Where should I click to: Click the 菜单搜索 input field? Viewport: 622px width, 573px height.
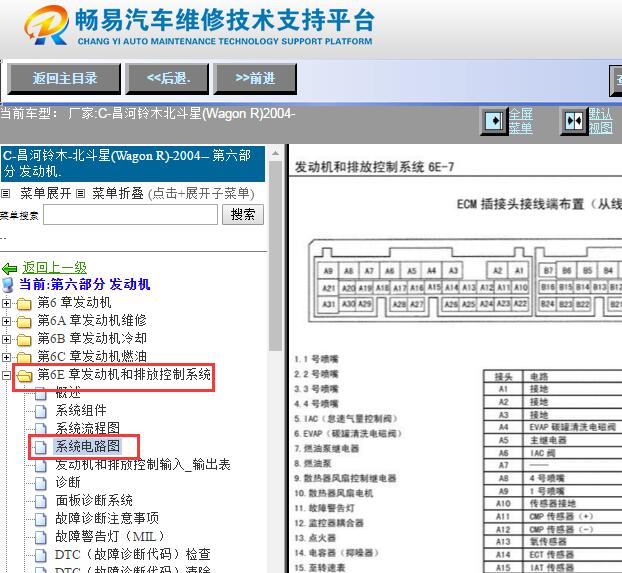coord(131,215)
